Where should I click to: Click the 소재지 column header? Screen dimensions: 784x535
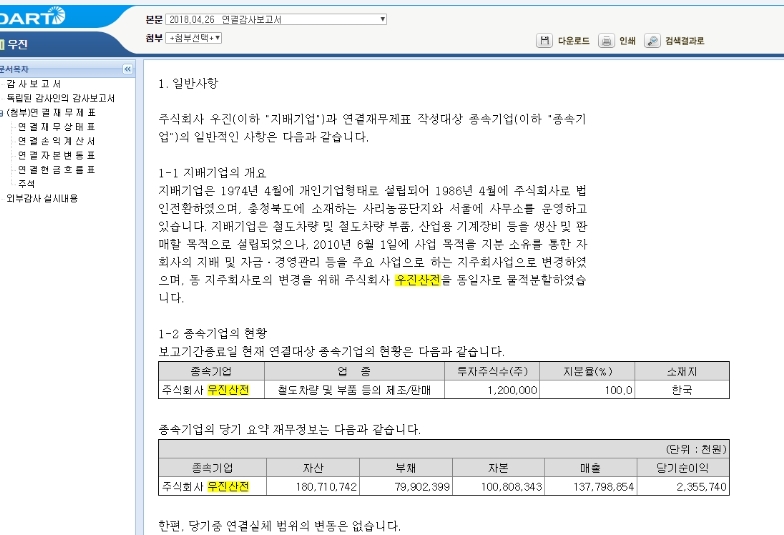(x=682, y=372)
